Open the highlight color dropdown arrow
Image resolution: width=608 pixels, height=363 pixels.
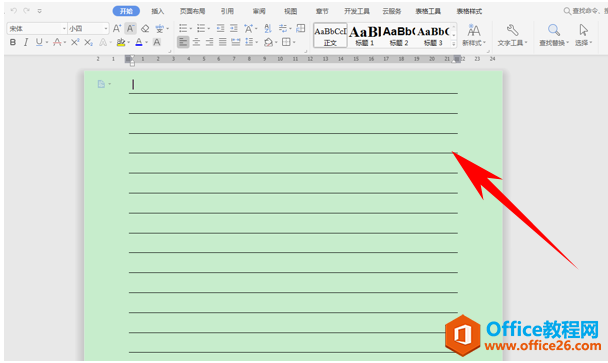[x=129, y=42]
